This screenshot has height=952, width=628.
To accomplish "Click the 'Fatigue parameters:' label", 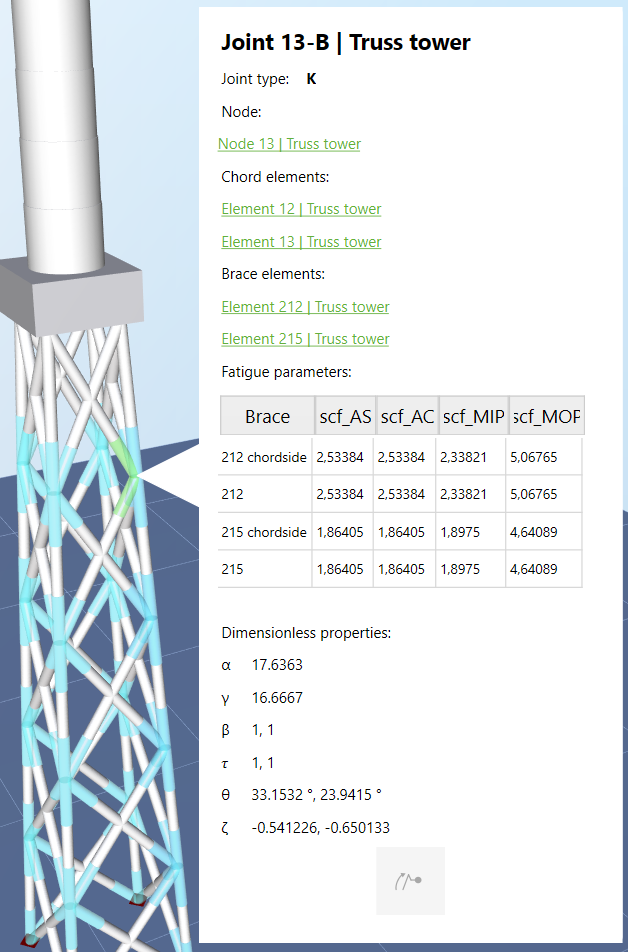I will pos(286,372).
